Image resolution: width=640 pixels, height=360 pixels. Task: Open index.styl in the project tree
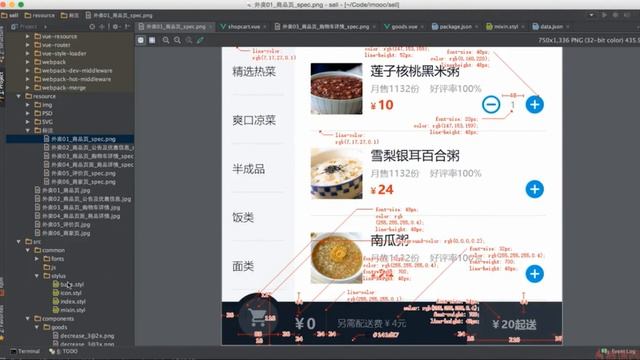coord(69,302)
